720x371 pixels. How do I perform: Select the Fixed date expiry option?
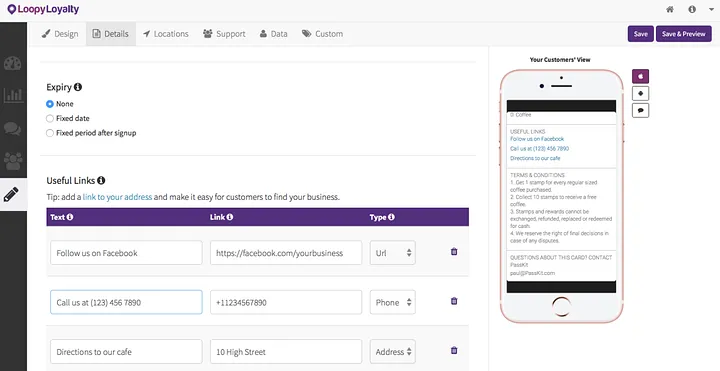pyautogui.click(x=50, y=118)
